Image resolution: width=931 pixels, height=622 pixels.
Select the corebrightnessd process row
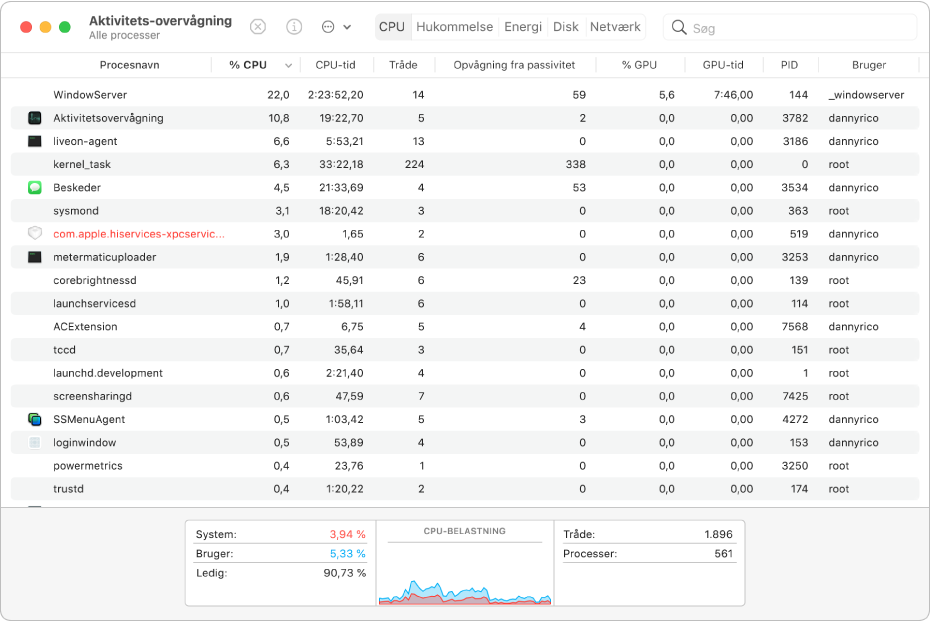click(465, 280)
